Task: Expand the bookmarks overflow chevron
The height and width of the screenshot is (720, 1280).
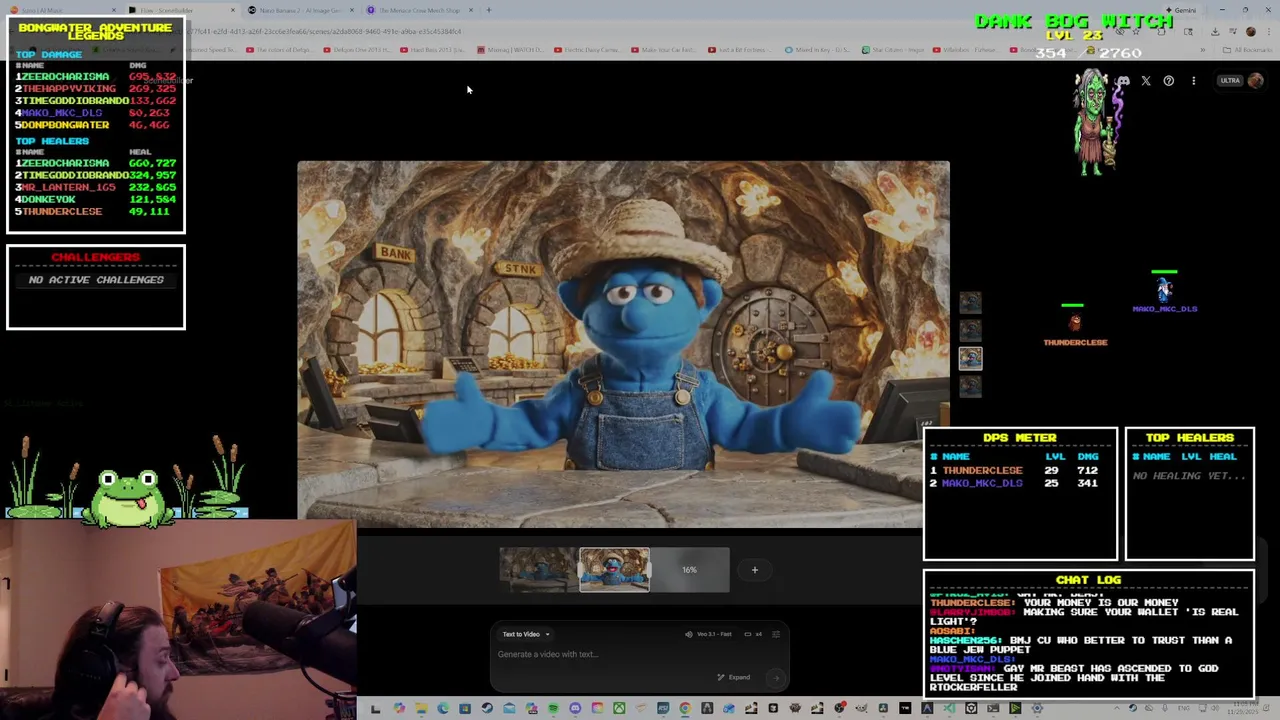Action: tap(1202, 50)
